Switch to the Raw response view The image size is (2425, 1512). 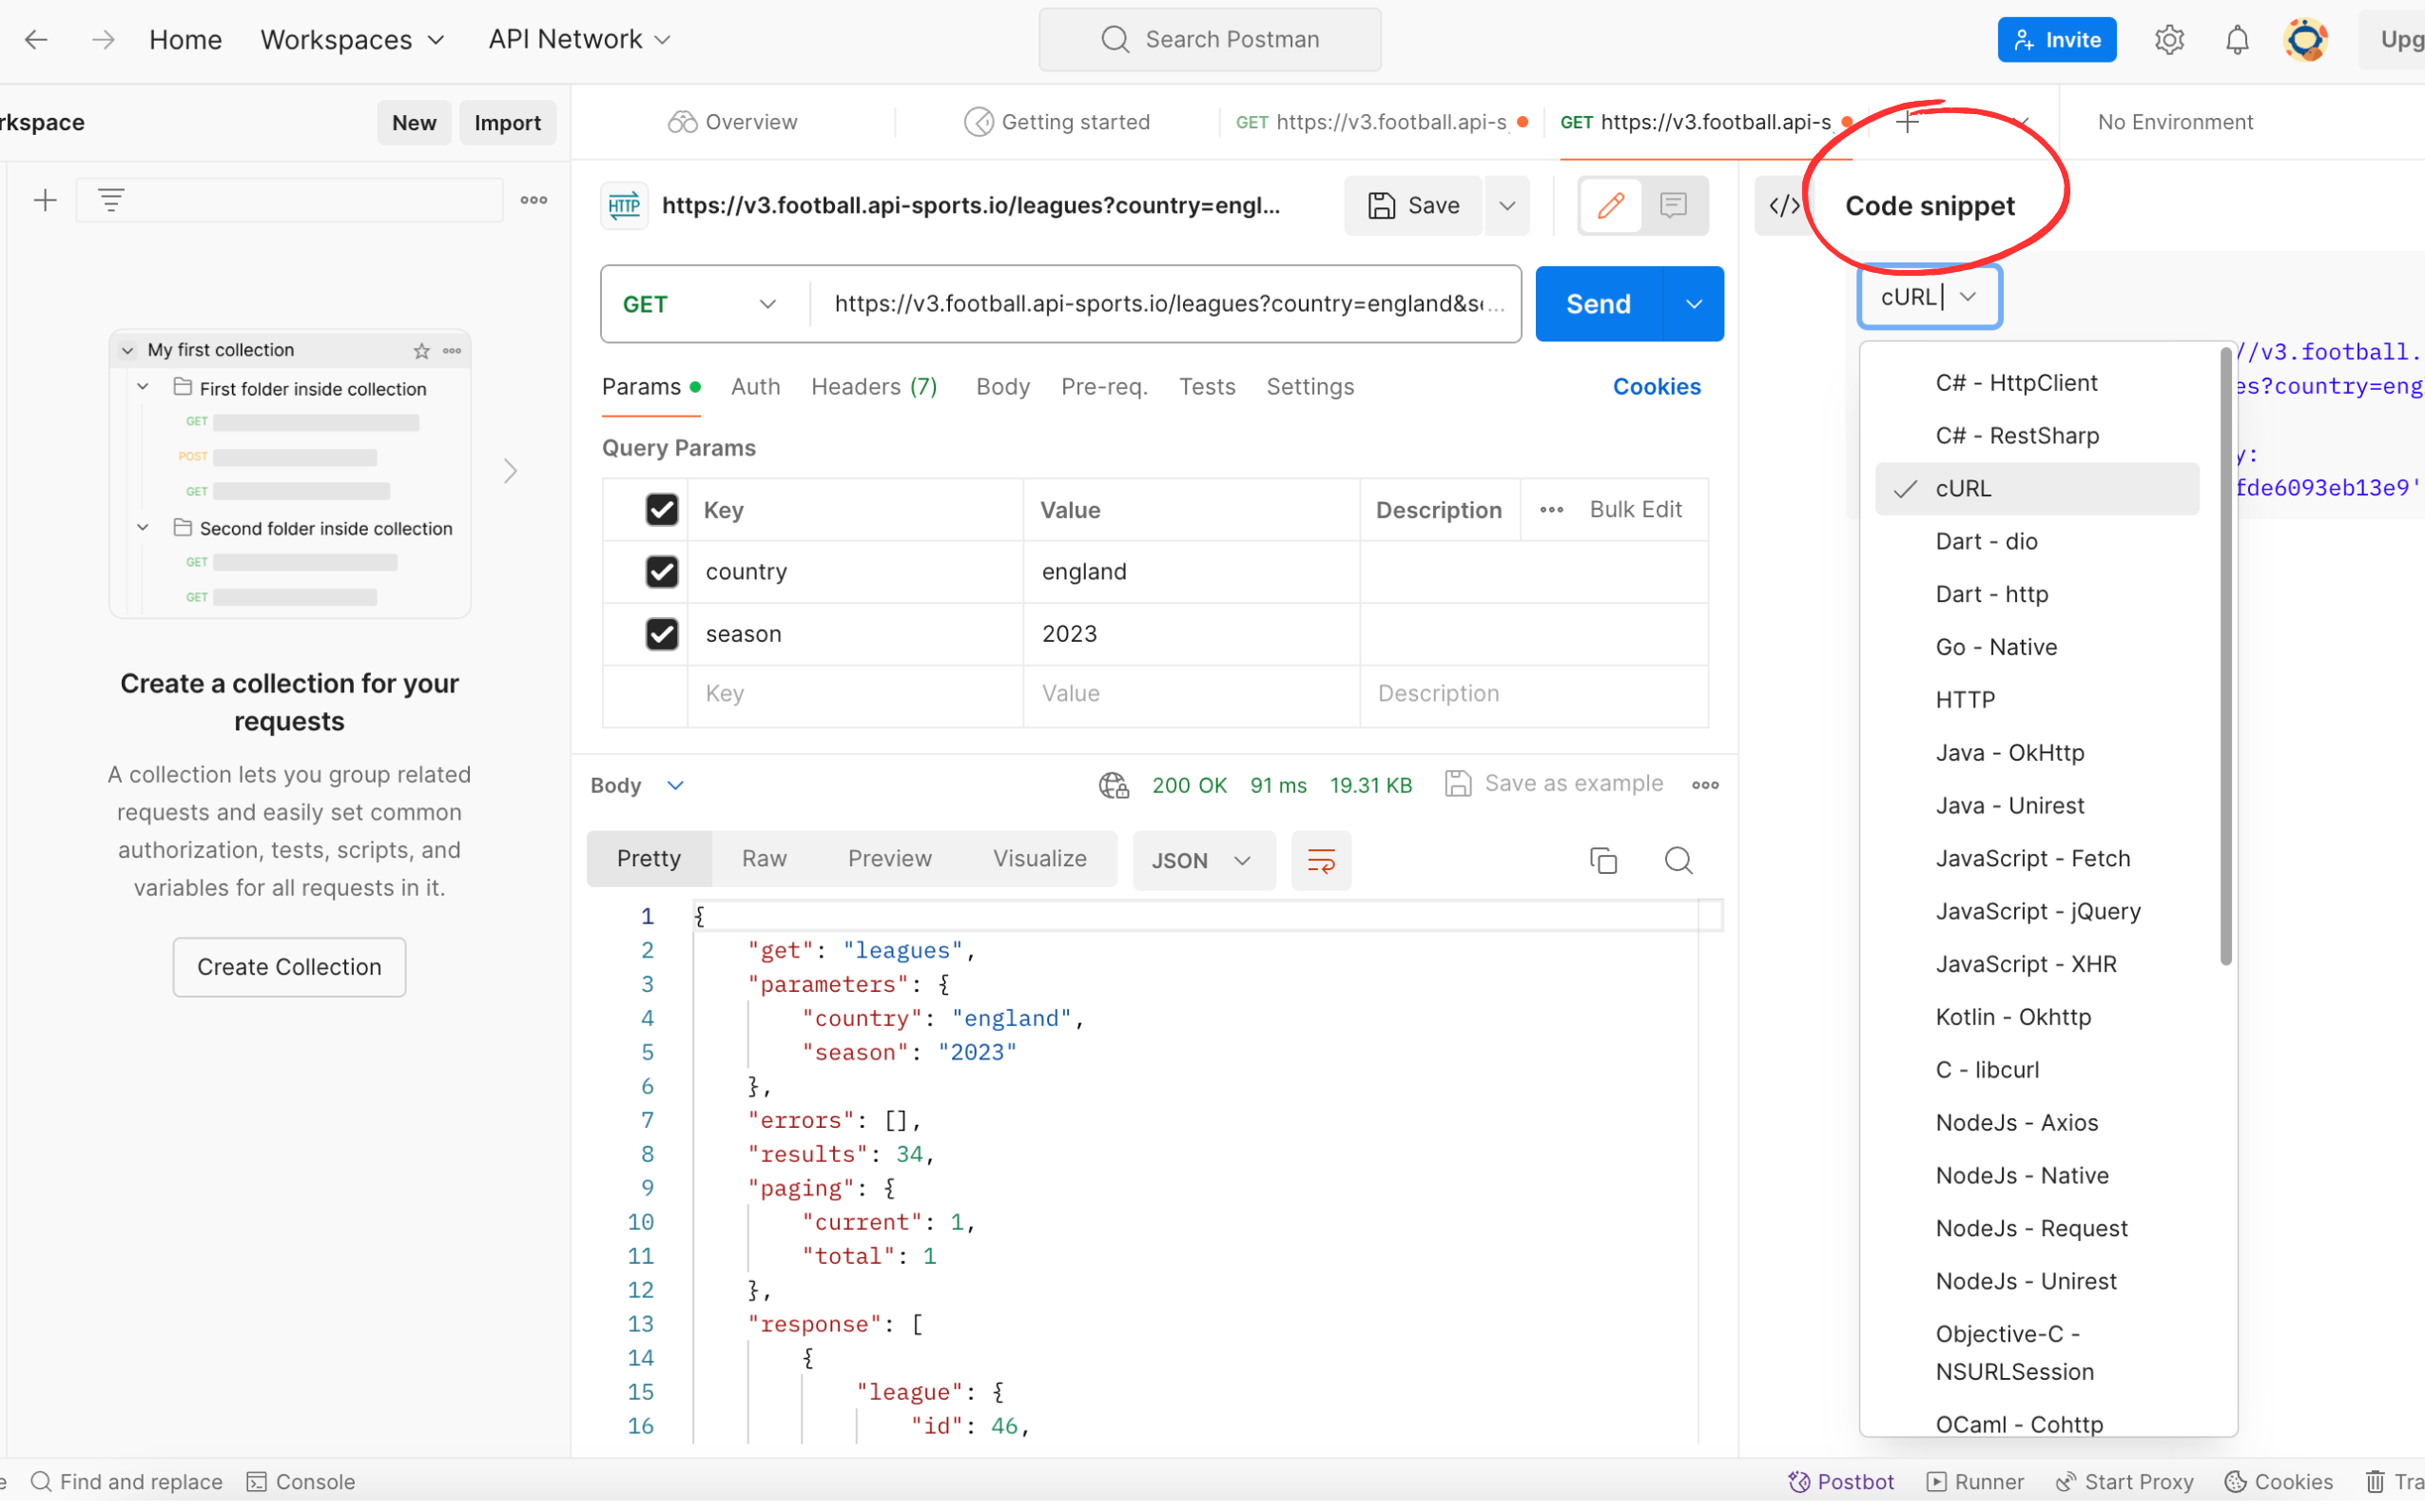tap(764, 859)
